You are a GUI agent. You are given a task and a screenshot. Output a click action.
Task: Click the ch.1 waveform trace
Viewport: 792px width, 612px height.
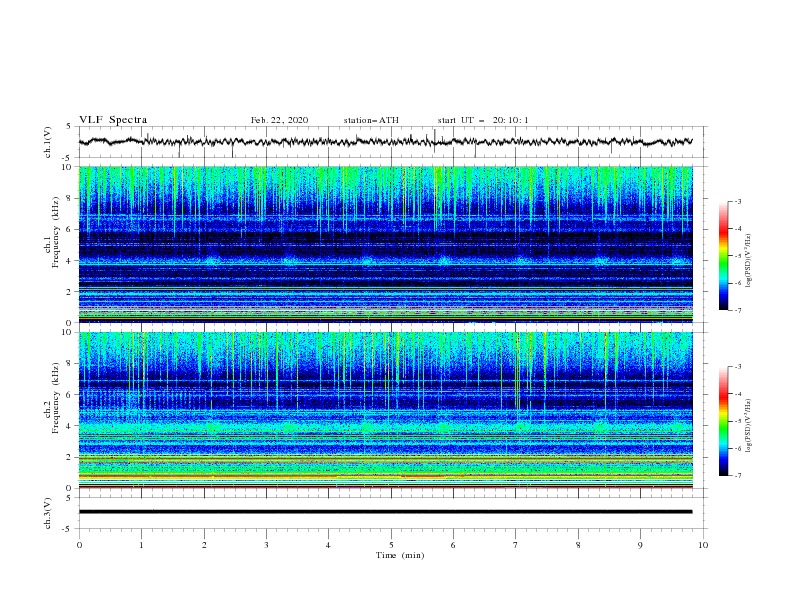[x=385, y=142]
